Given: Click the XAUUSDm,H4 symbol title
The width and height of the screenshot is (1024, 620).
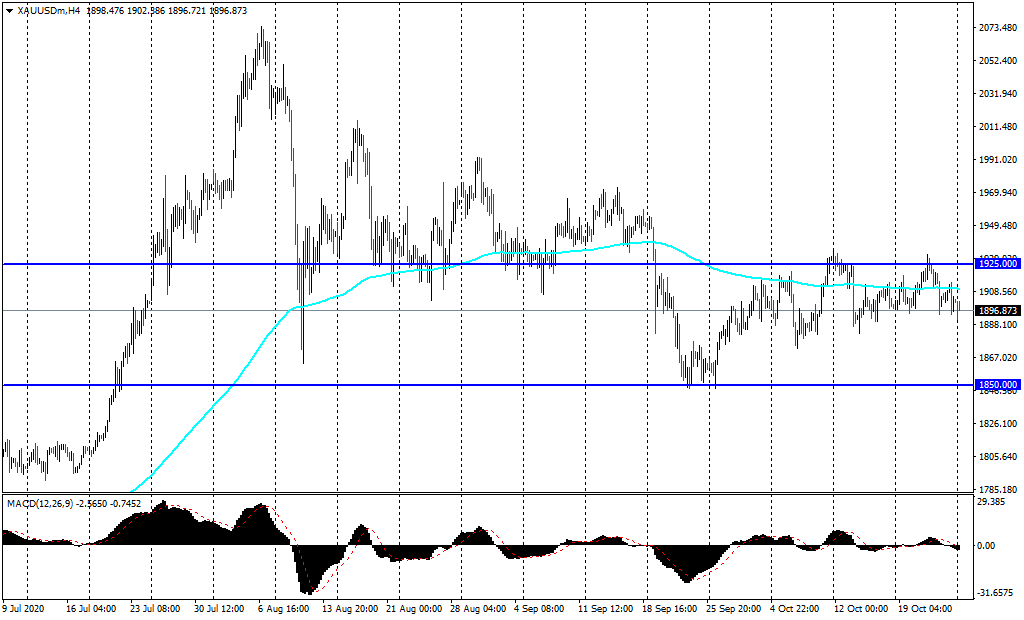Looking at the screenshot, I should [x=49, y=10].
